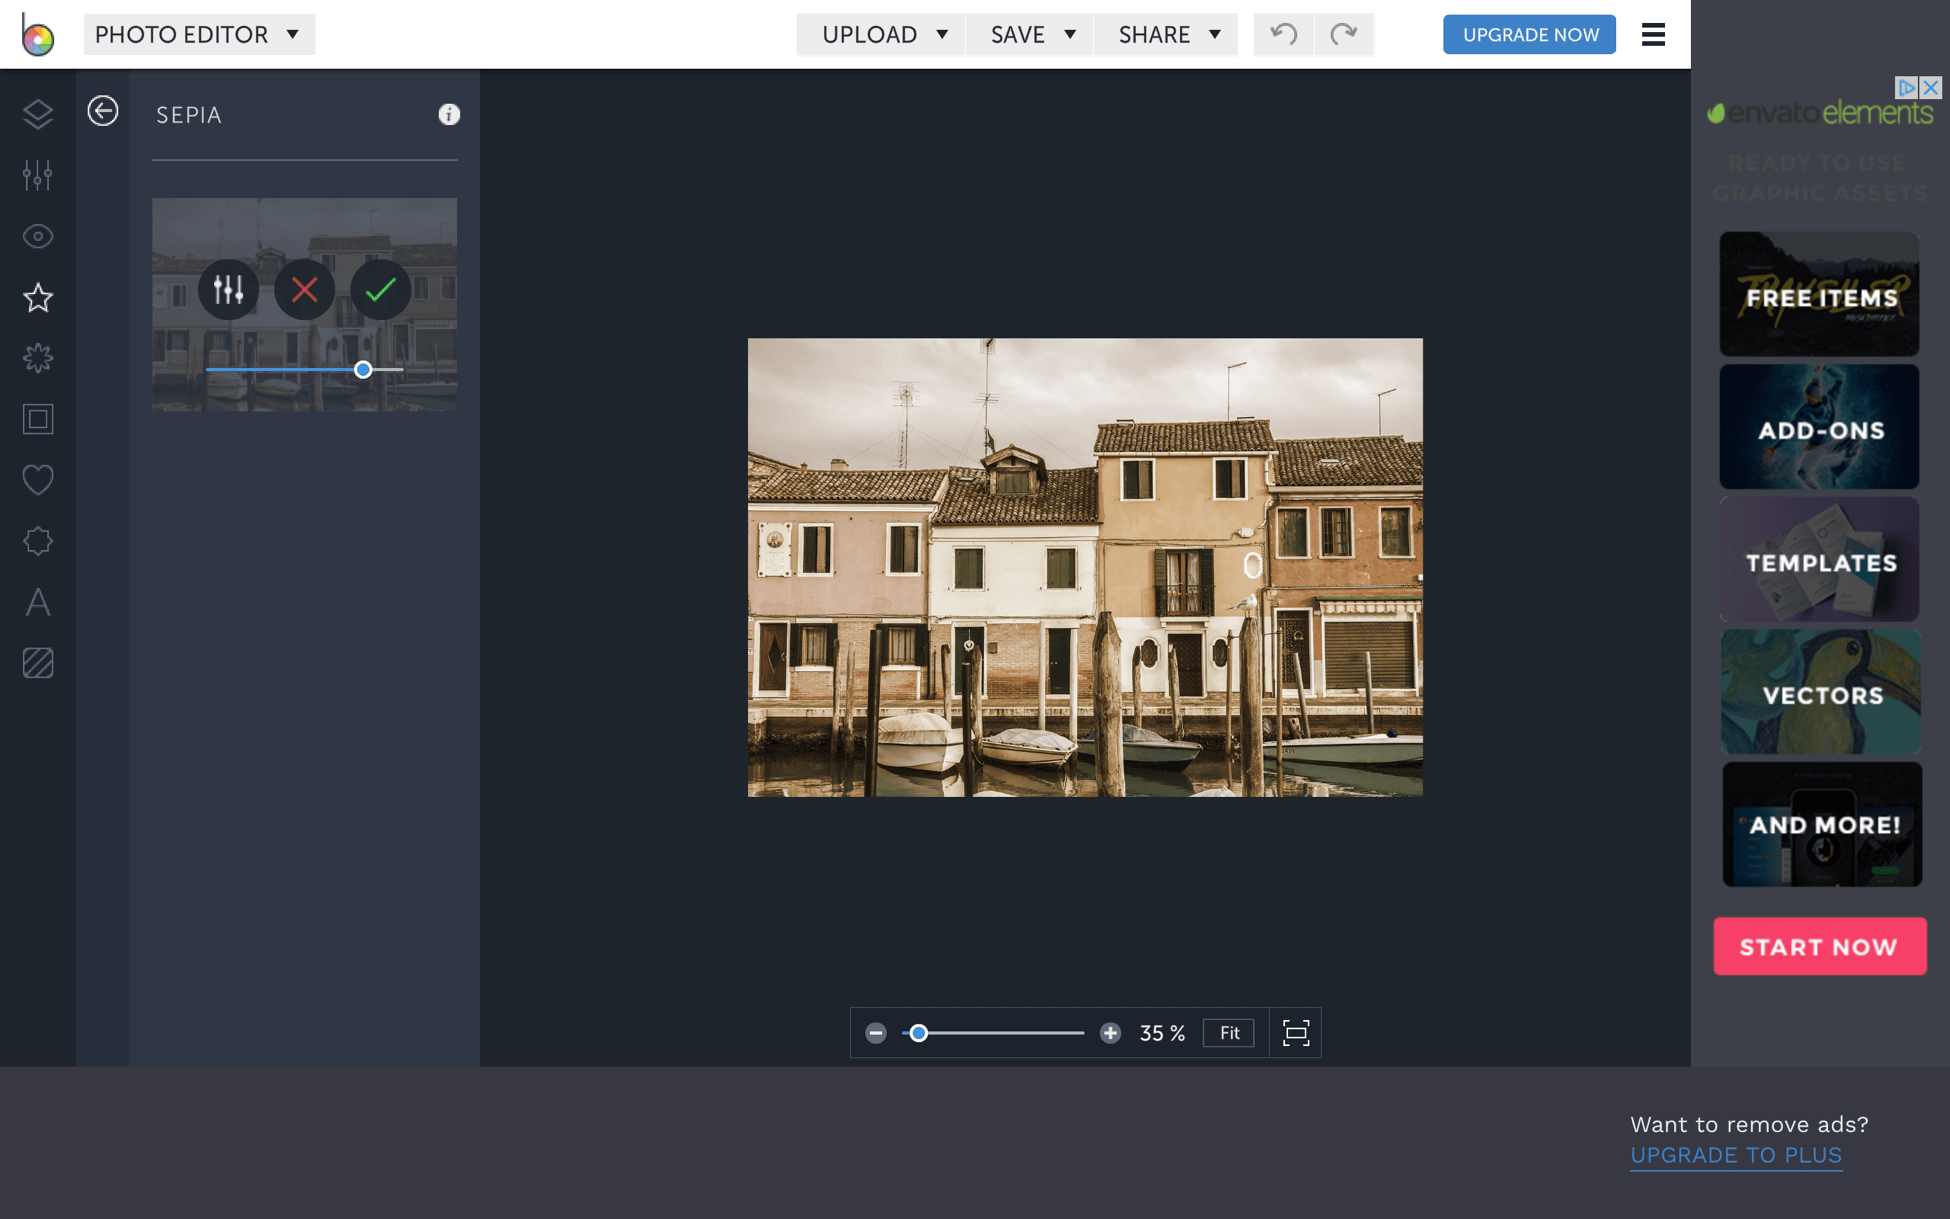Screen dimensions: 1950x1219
Task: Click the sepia photo on the canvas
Action: point(1085,567)
